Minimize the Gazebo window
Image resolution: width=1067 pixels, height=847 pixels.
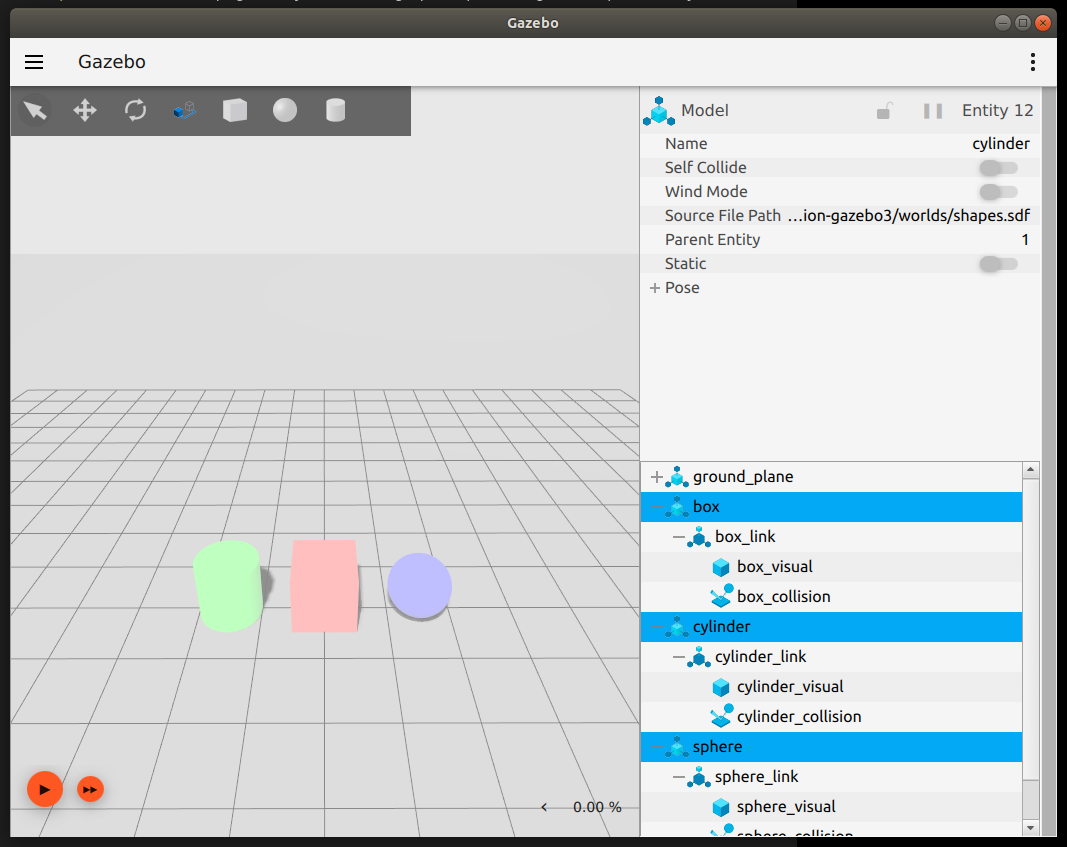tap(1002, 23)
